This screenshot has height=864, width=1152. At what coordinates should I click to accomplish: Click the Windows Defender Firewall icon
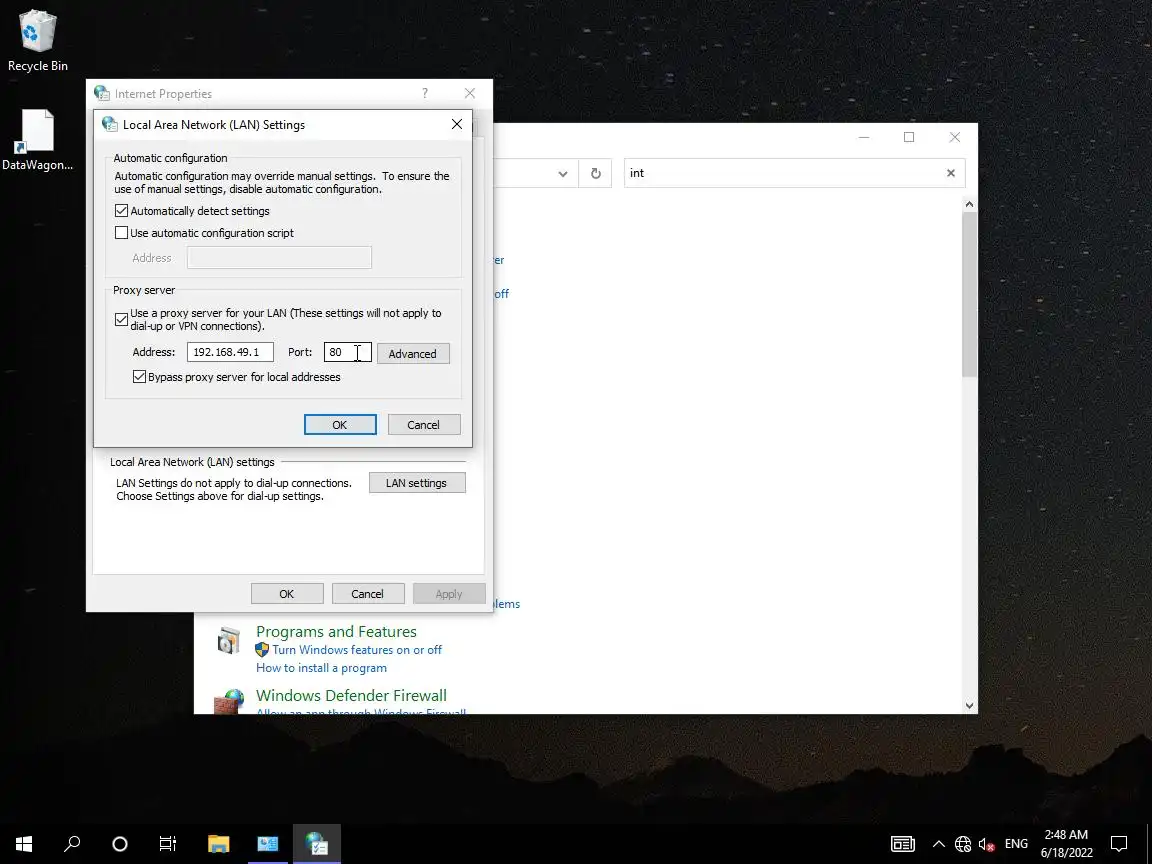228,701
